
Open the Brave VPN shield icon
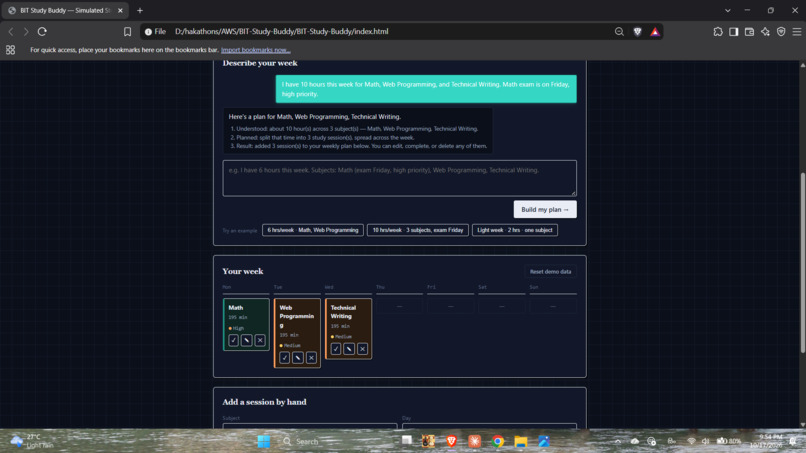[781, 31]
